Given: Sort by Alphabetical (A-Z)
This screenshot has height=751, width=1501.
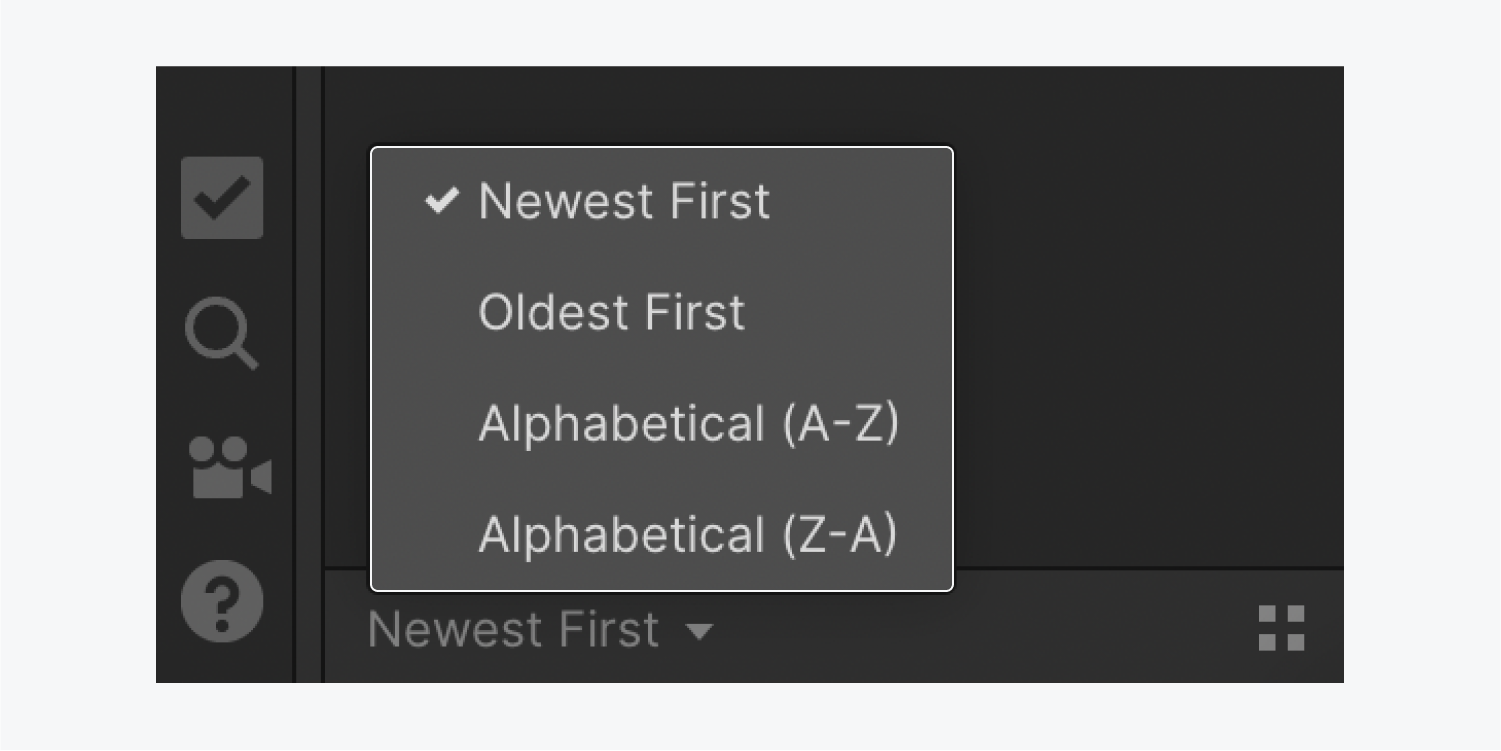Looking at the screenshot, I should (x=662, y=424).
